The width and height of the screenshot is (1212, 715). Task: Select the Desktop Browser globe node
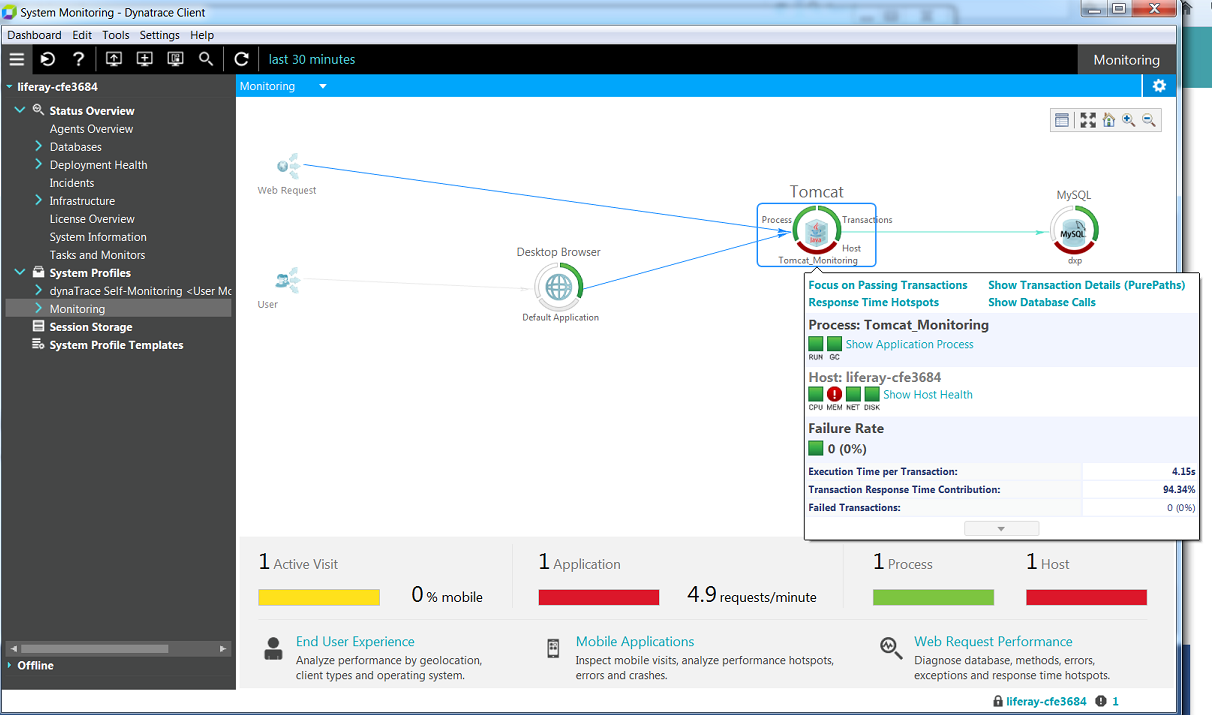point(558,286)
